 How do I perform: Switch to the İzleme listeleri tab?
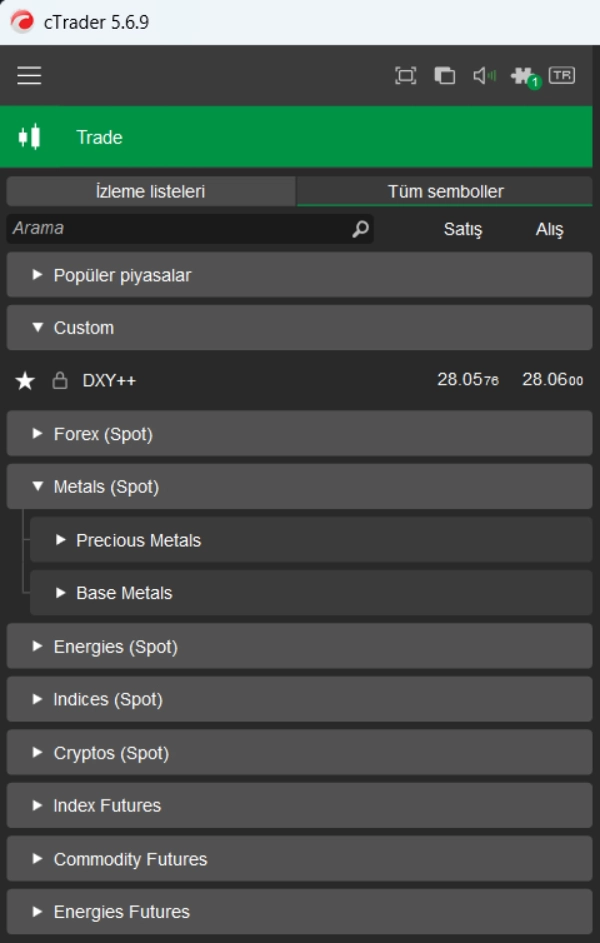148,191
